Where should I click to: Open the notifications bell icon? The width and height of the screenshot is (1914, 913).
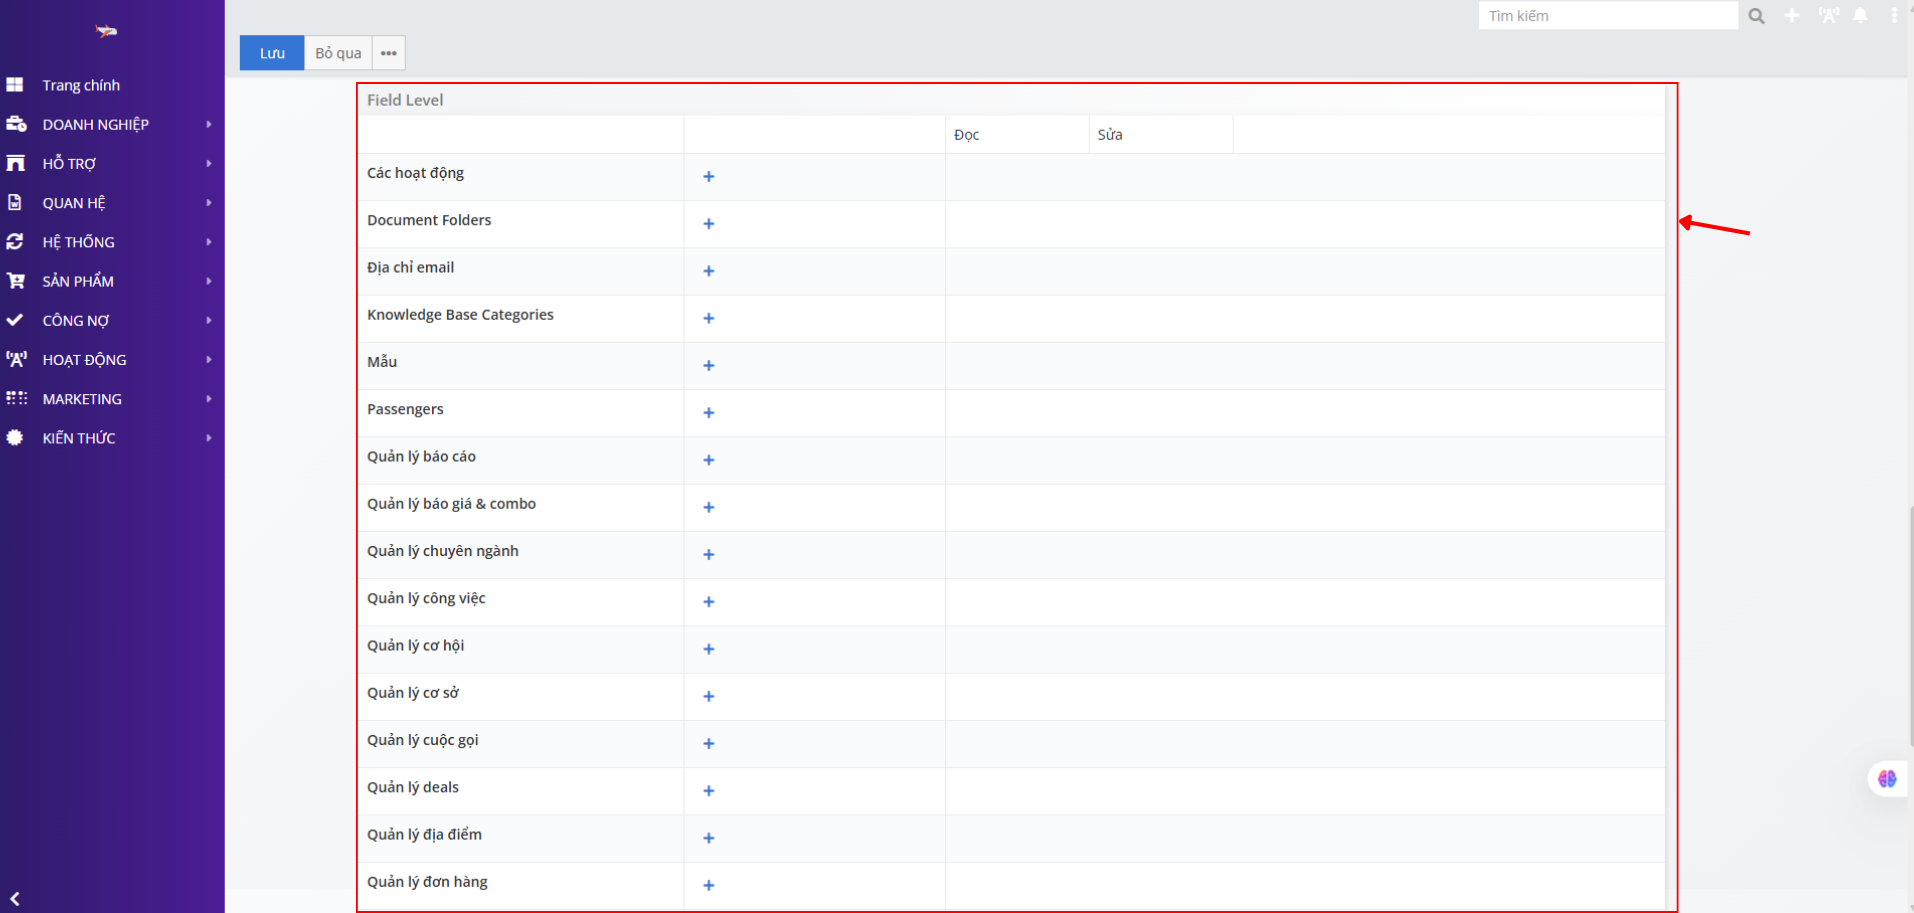tap(1860, 16)
